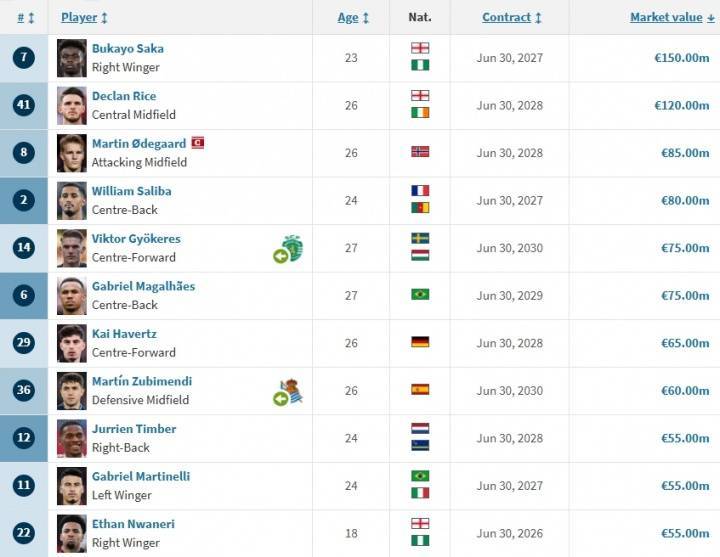The image size is (720, 557).
Task: Click the Germany flag in Kai Havertz's row
Action: [x=420, y=342]
